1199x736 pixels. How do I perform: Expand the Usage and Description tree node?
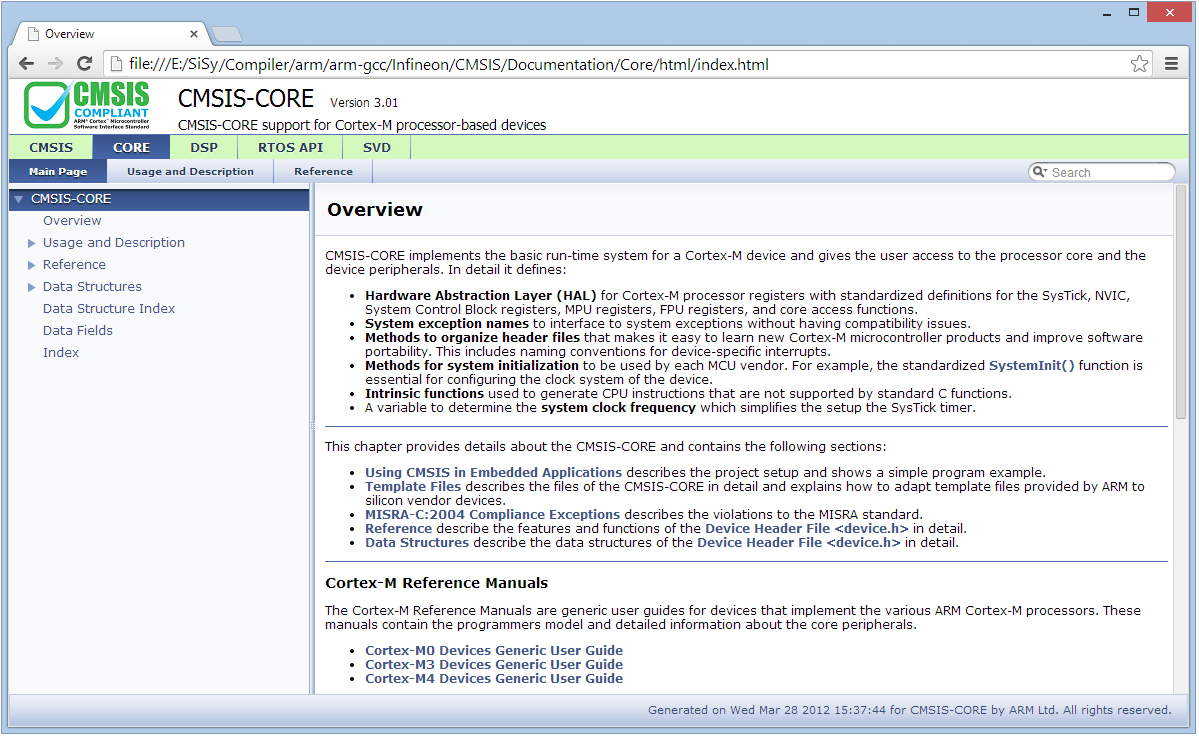32,243
